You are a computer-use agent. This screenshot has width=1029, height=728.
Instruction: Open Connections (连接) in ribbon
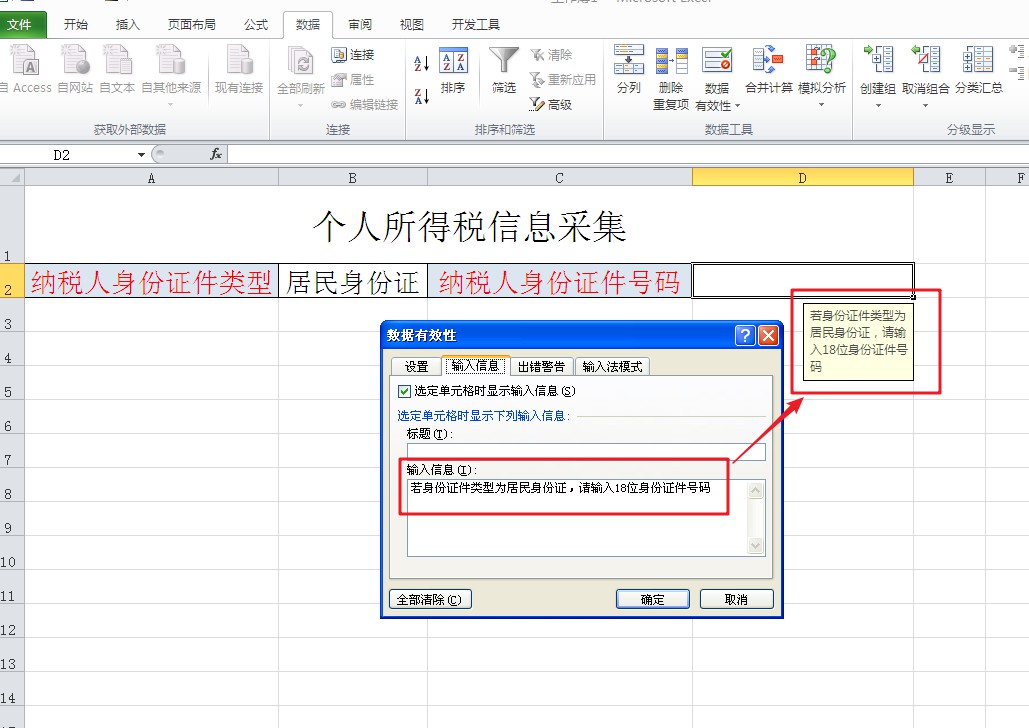tap(353, 54)
